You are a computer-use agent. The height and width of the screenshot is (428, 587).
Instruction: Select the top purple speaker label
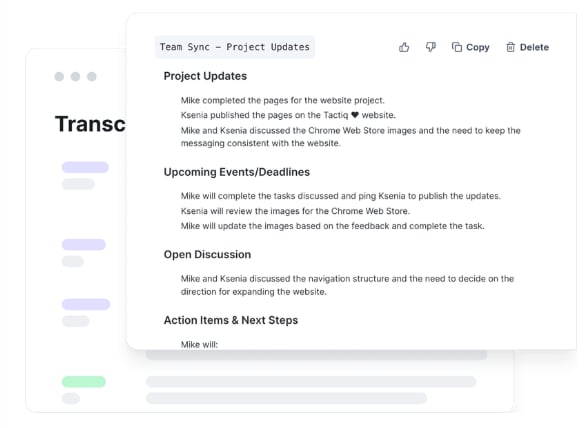85,167
